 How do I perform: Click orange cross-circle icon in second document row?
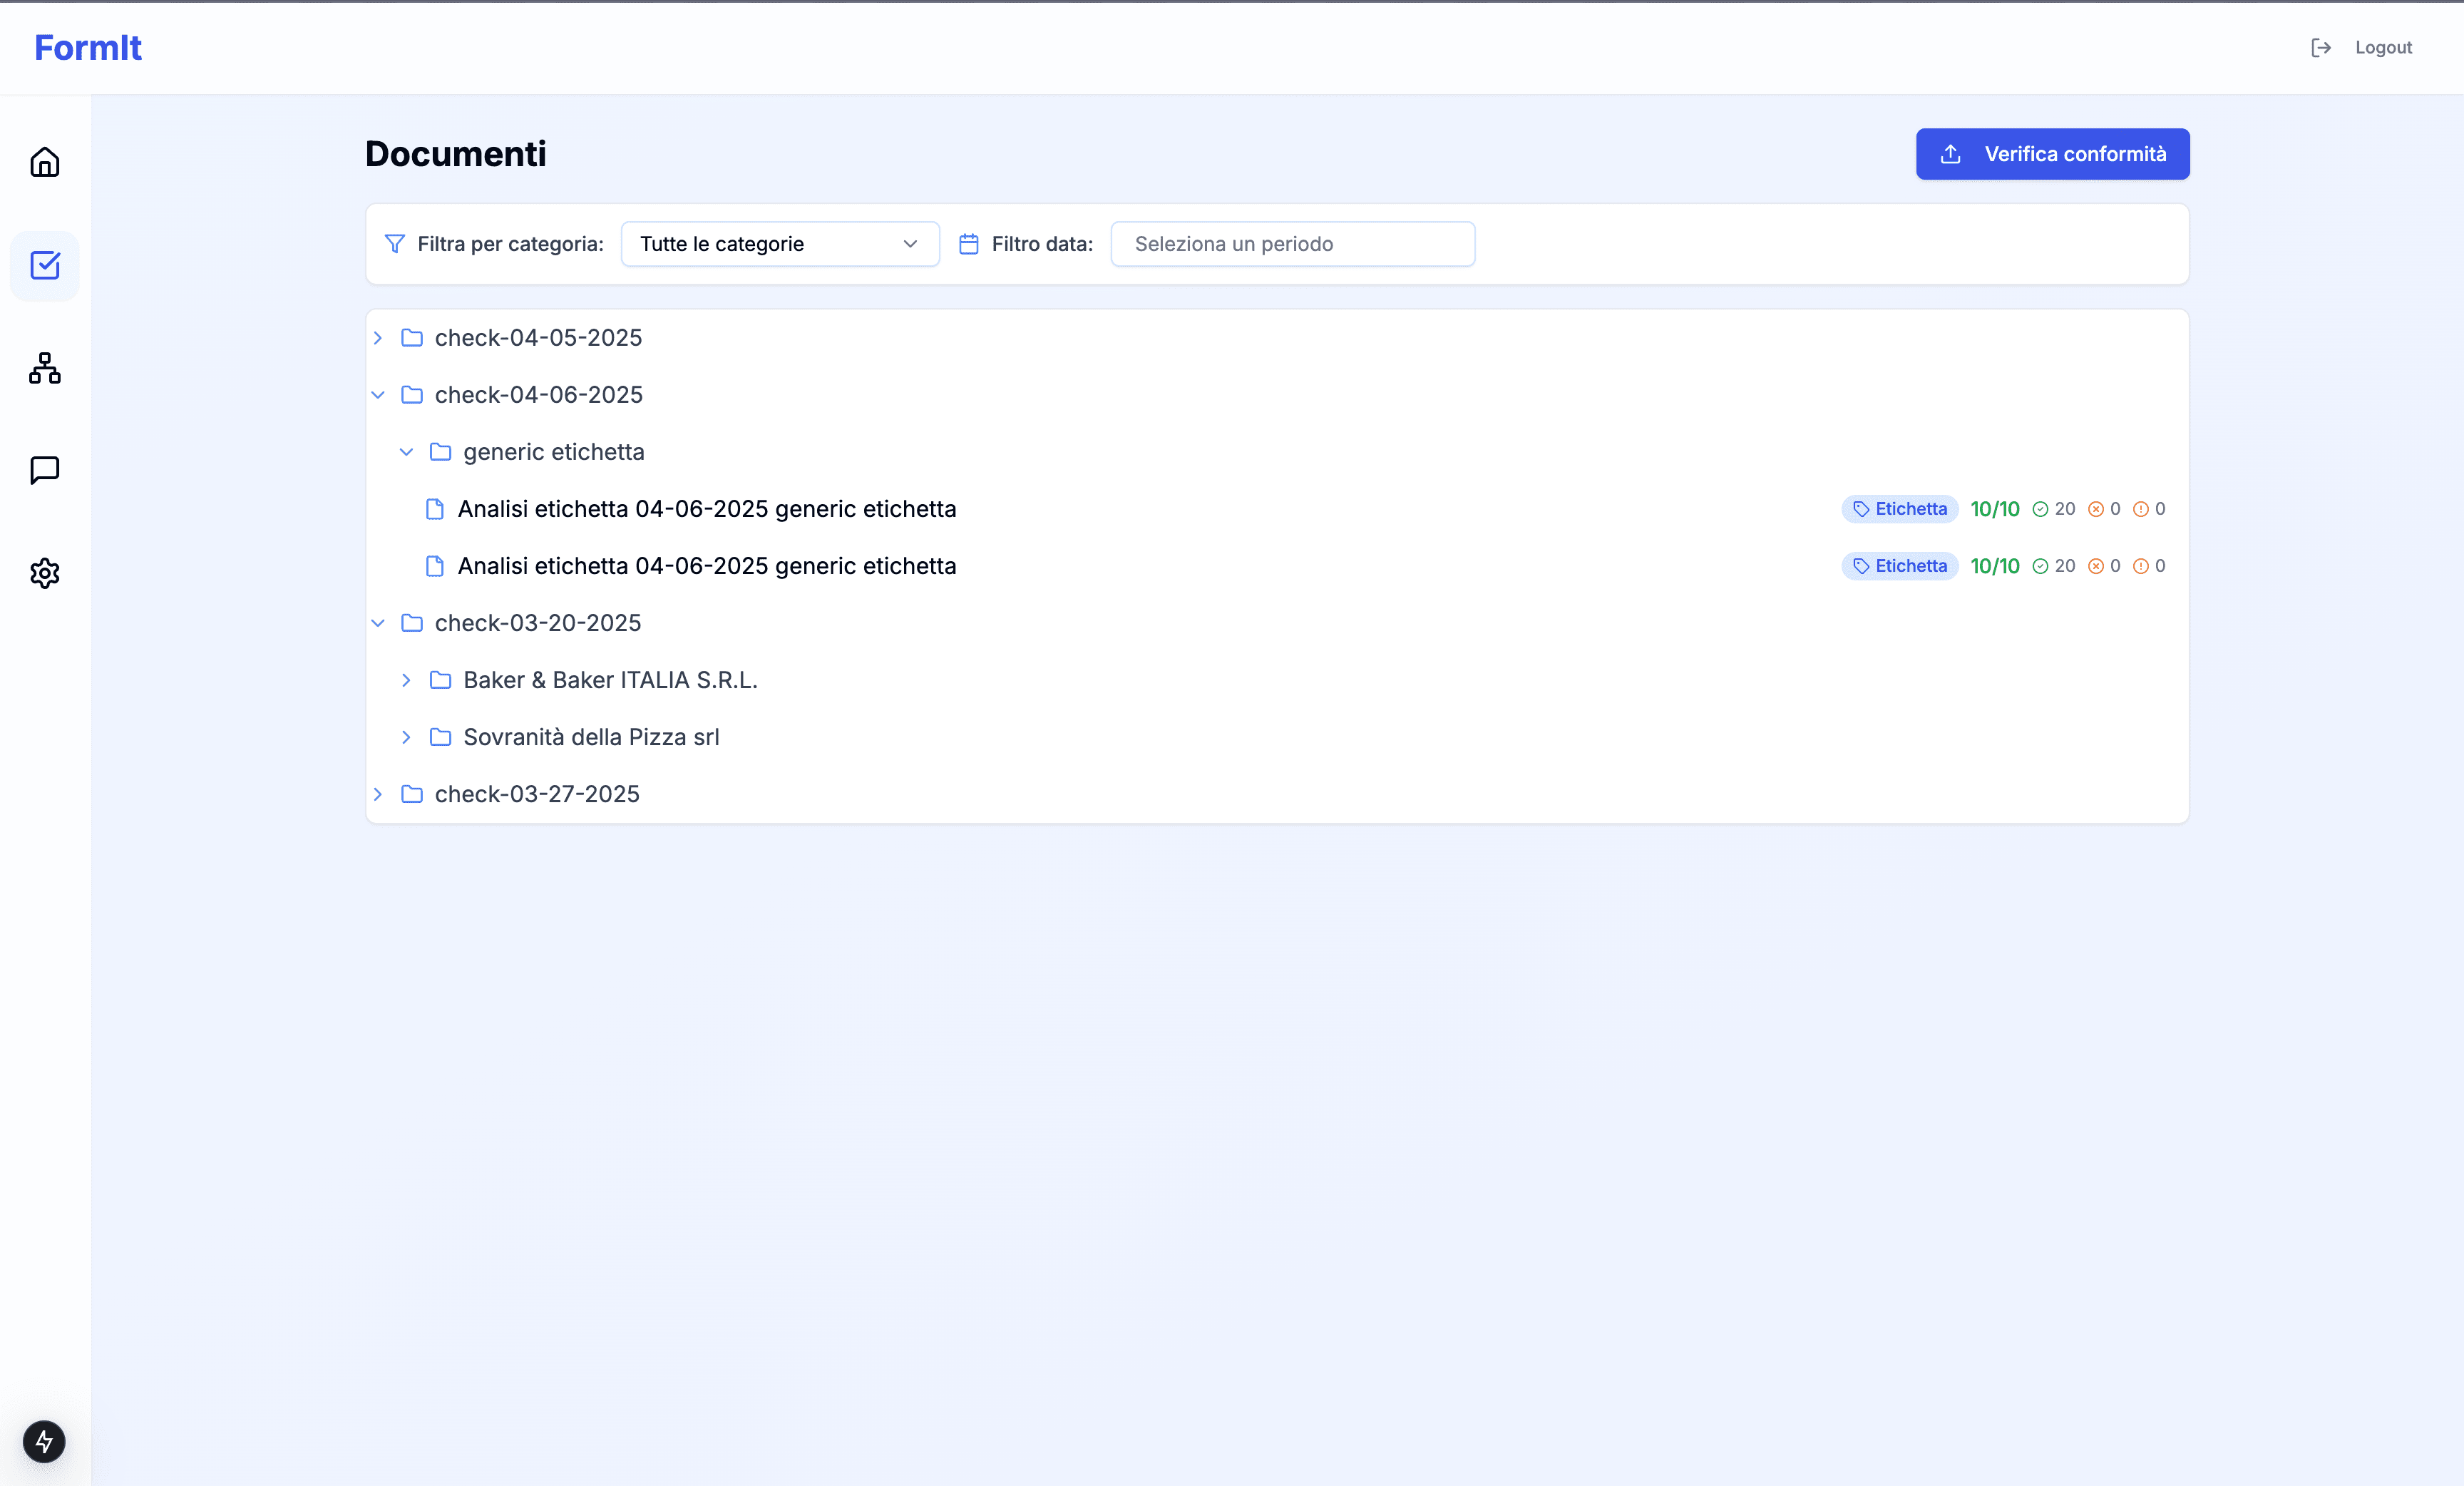point(2096,566)
